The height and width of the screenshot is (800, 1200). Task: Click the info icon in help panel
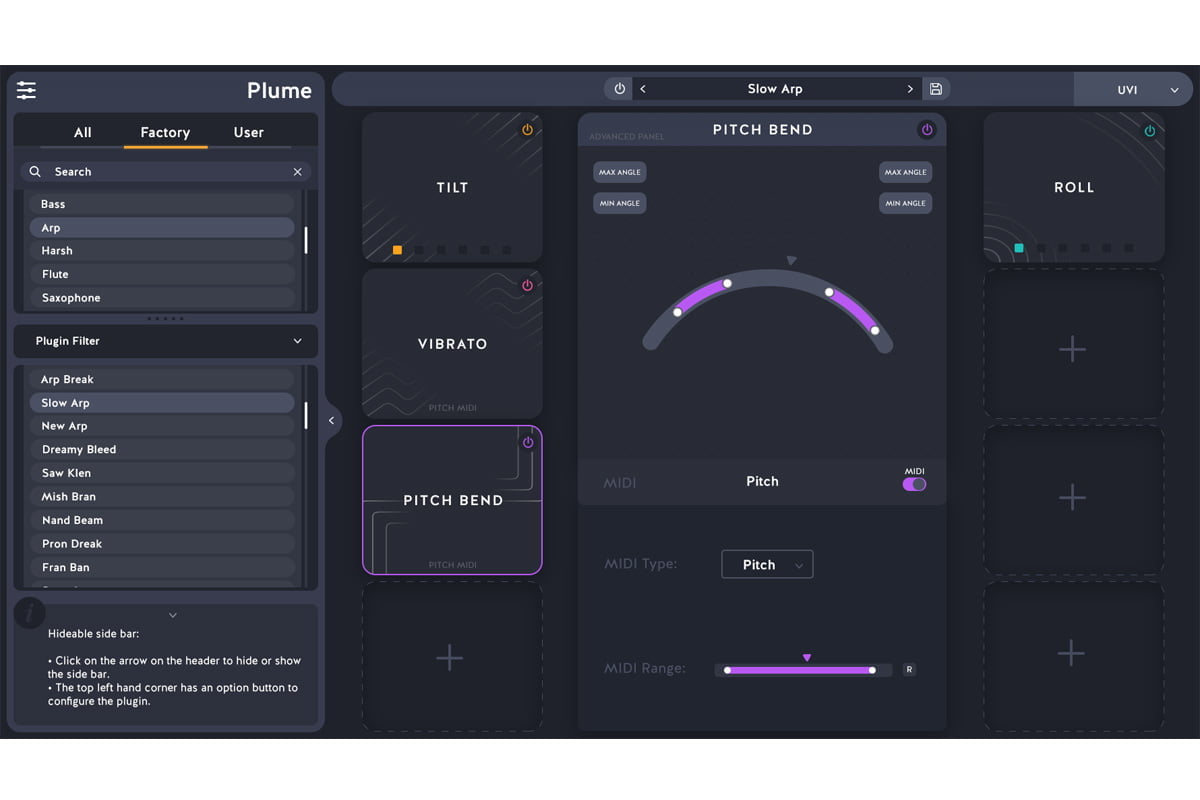(30, 612)
